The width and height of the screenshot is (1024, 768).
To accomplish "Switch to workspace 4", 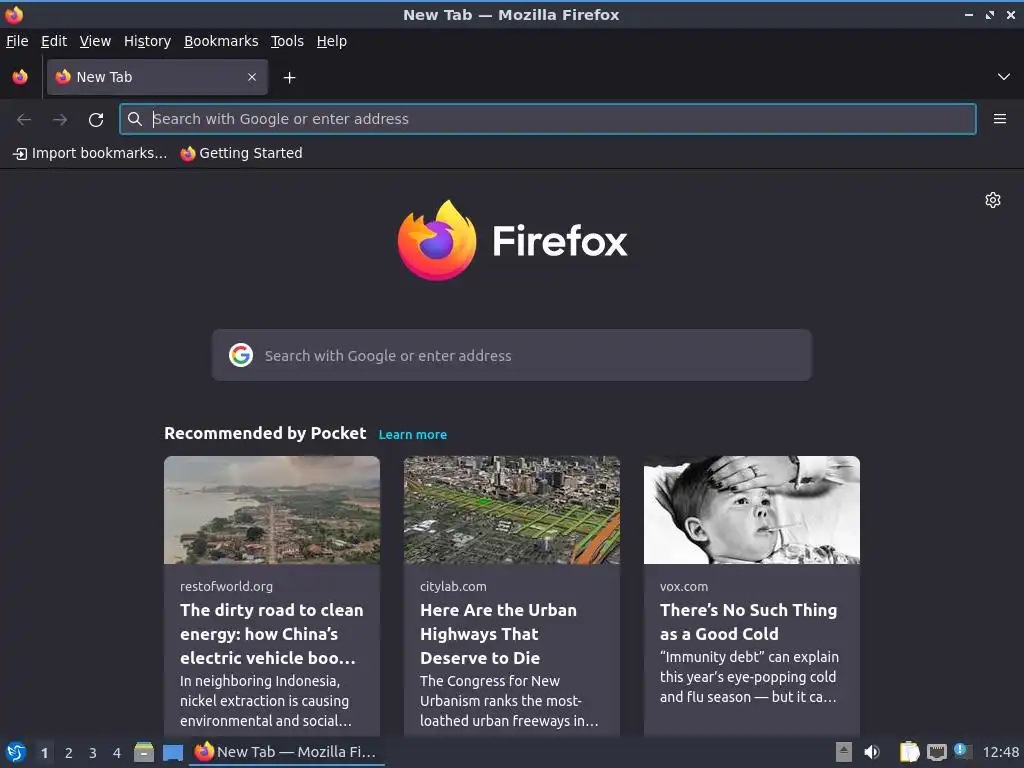I will click(117, 753).
